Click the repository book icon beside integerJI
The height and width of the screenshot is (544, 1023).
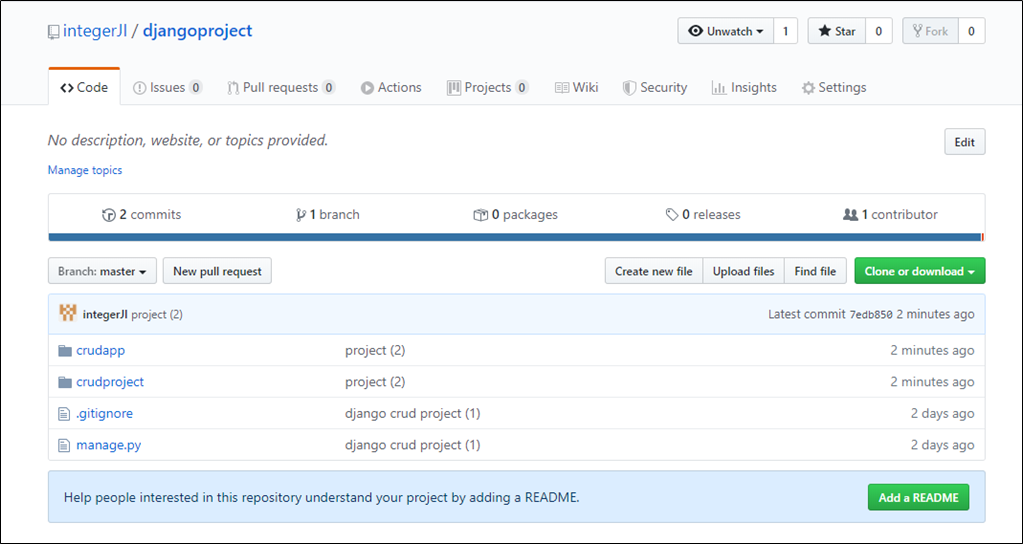point(53,32)
